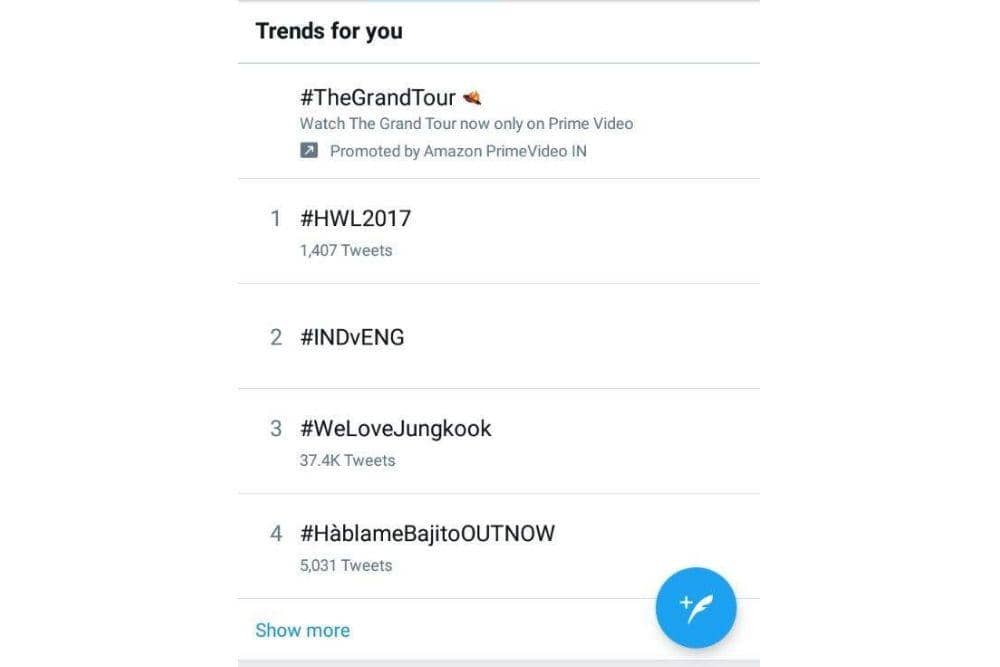Viewport: 1000px width, 667px height.
Task: Click the '1,407 Tweets' count
Action: tap(346, 251)
